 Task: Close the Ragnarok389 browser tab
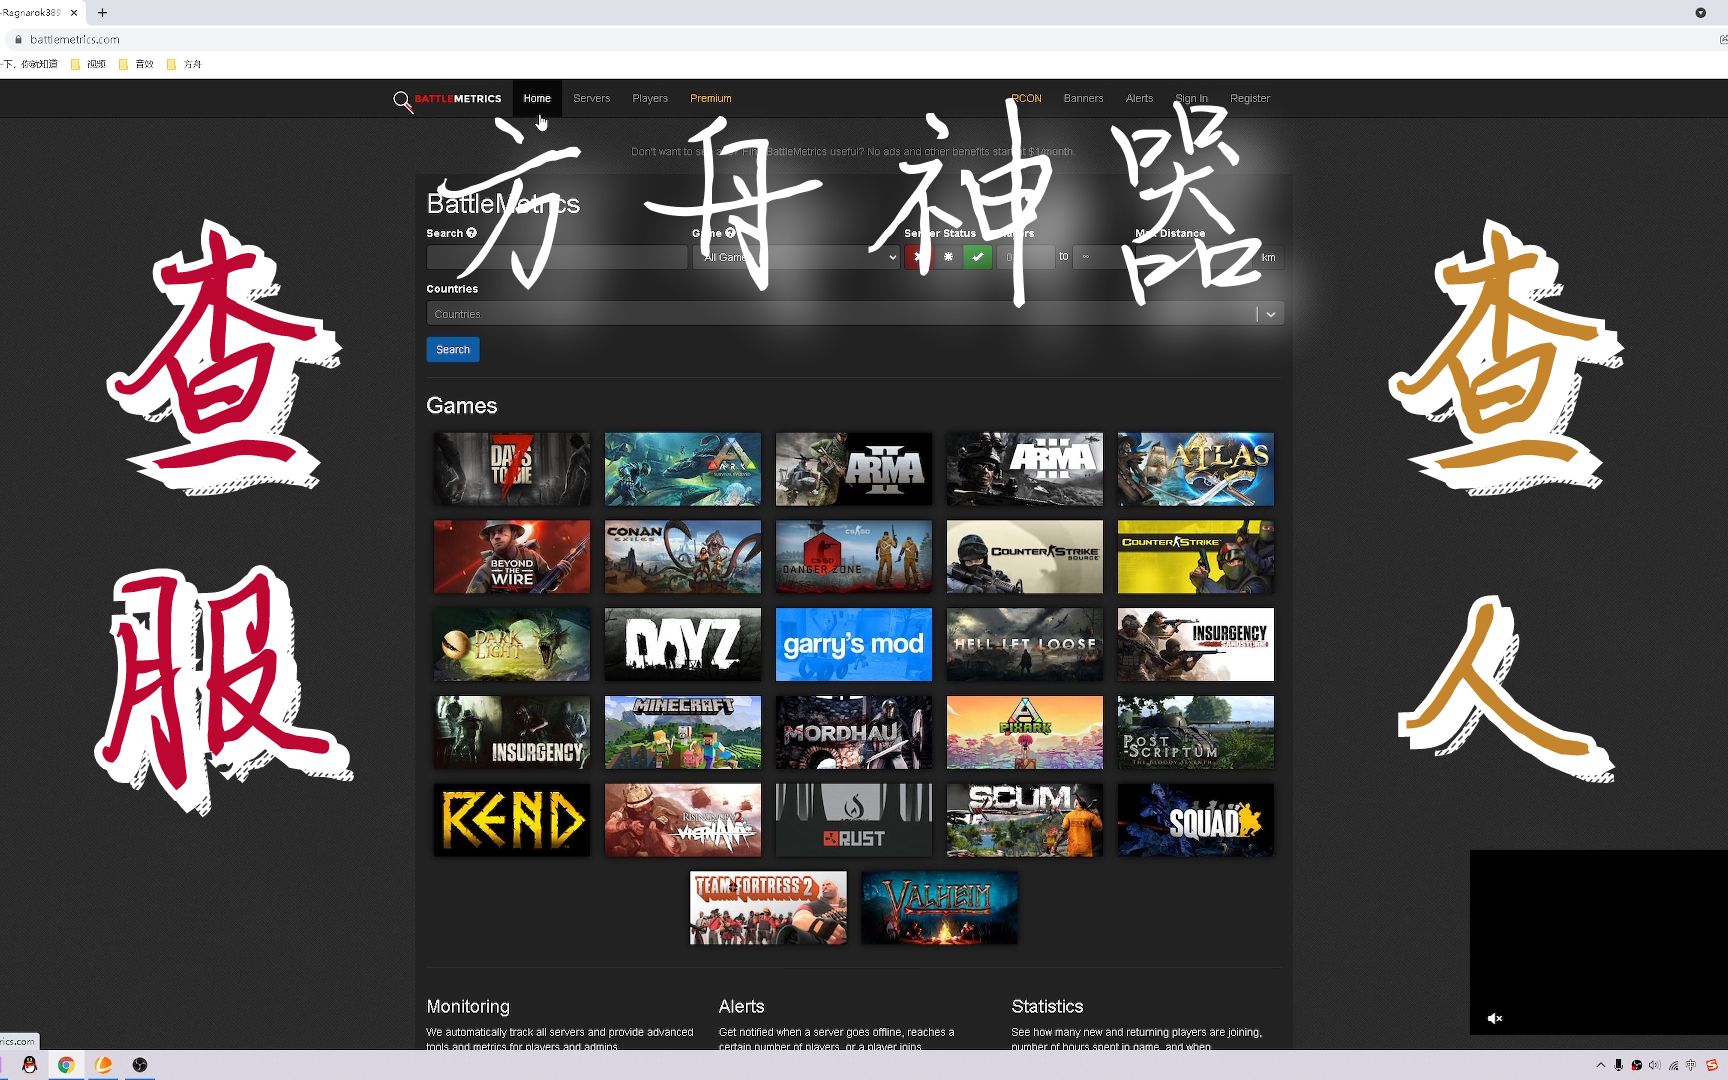[x=74, y=13]
